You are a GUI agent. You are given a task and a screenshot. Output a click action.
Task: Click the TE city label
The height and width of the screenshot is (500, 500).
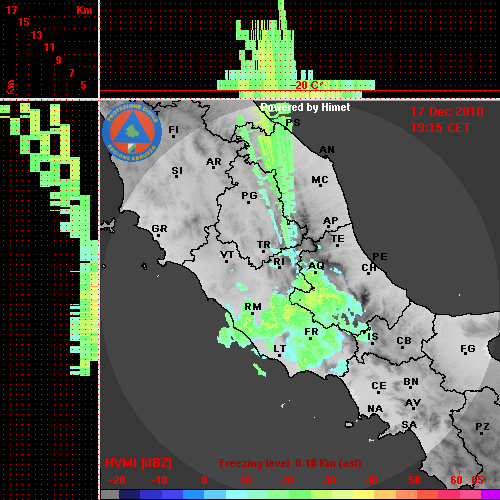(338, 239)
